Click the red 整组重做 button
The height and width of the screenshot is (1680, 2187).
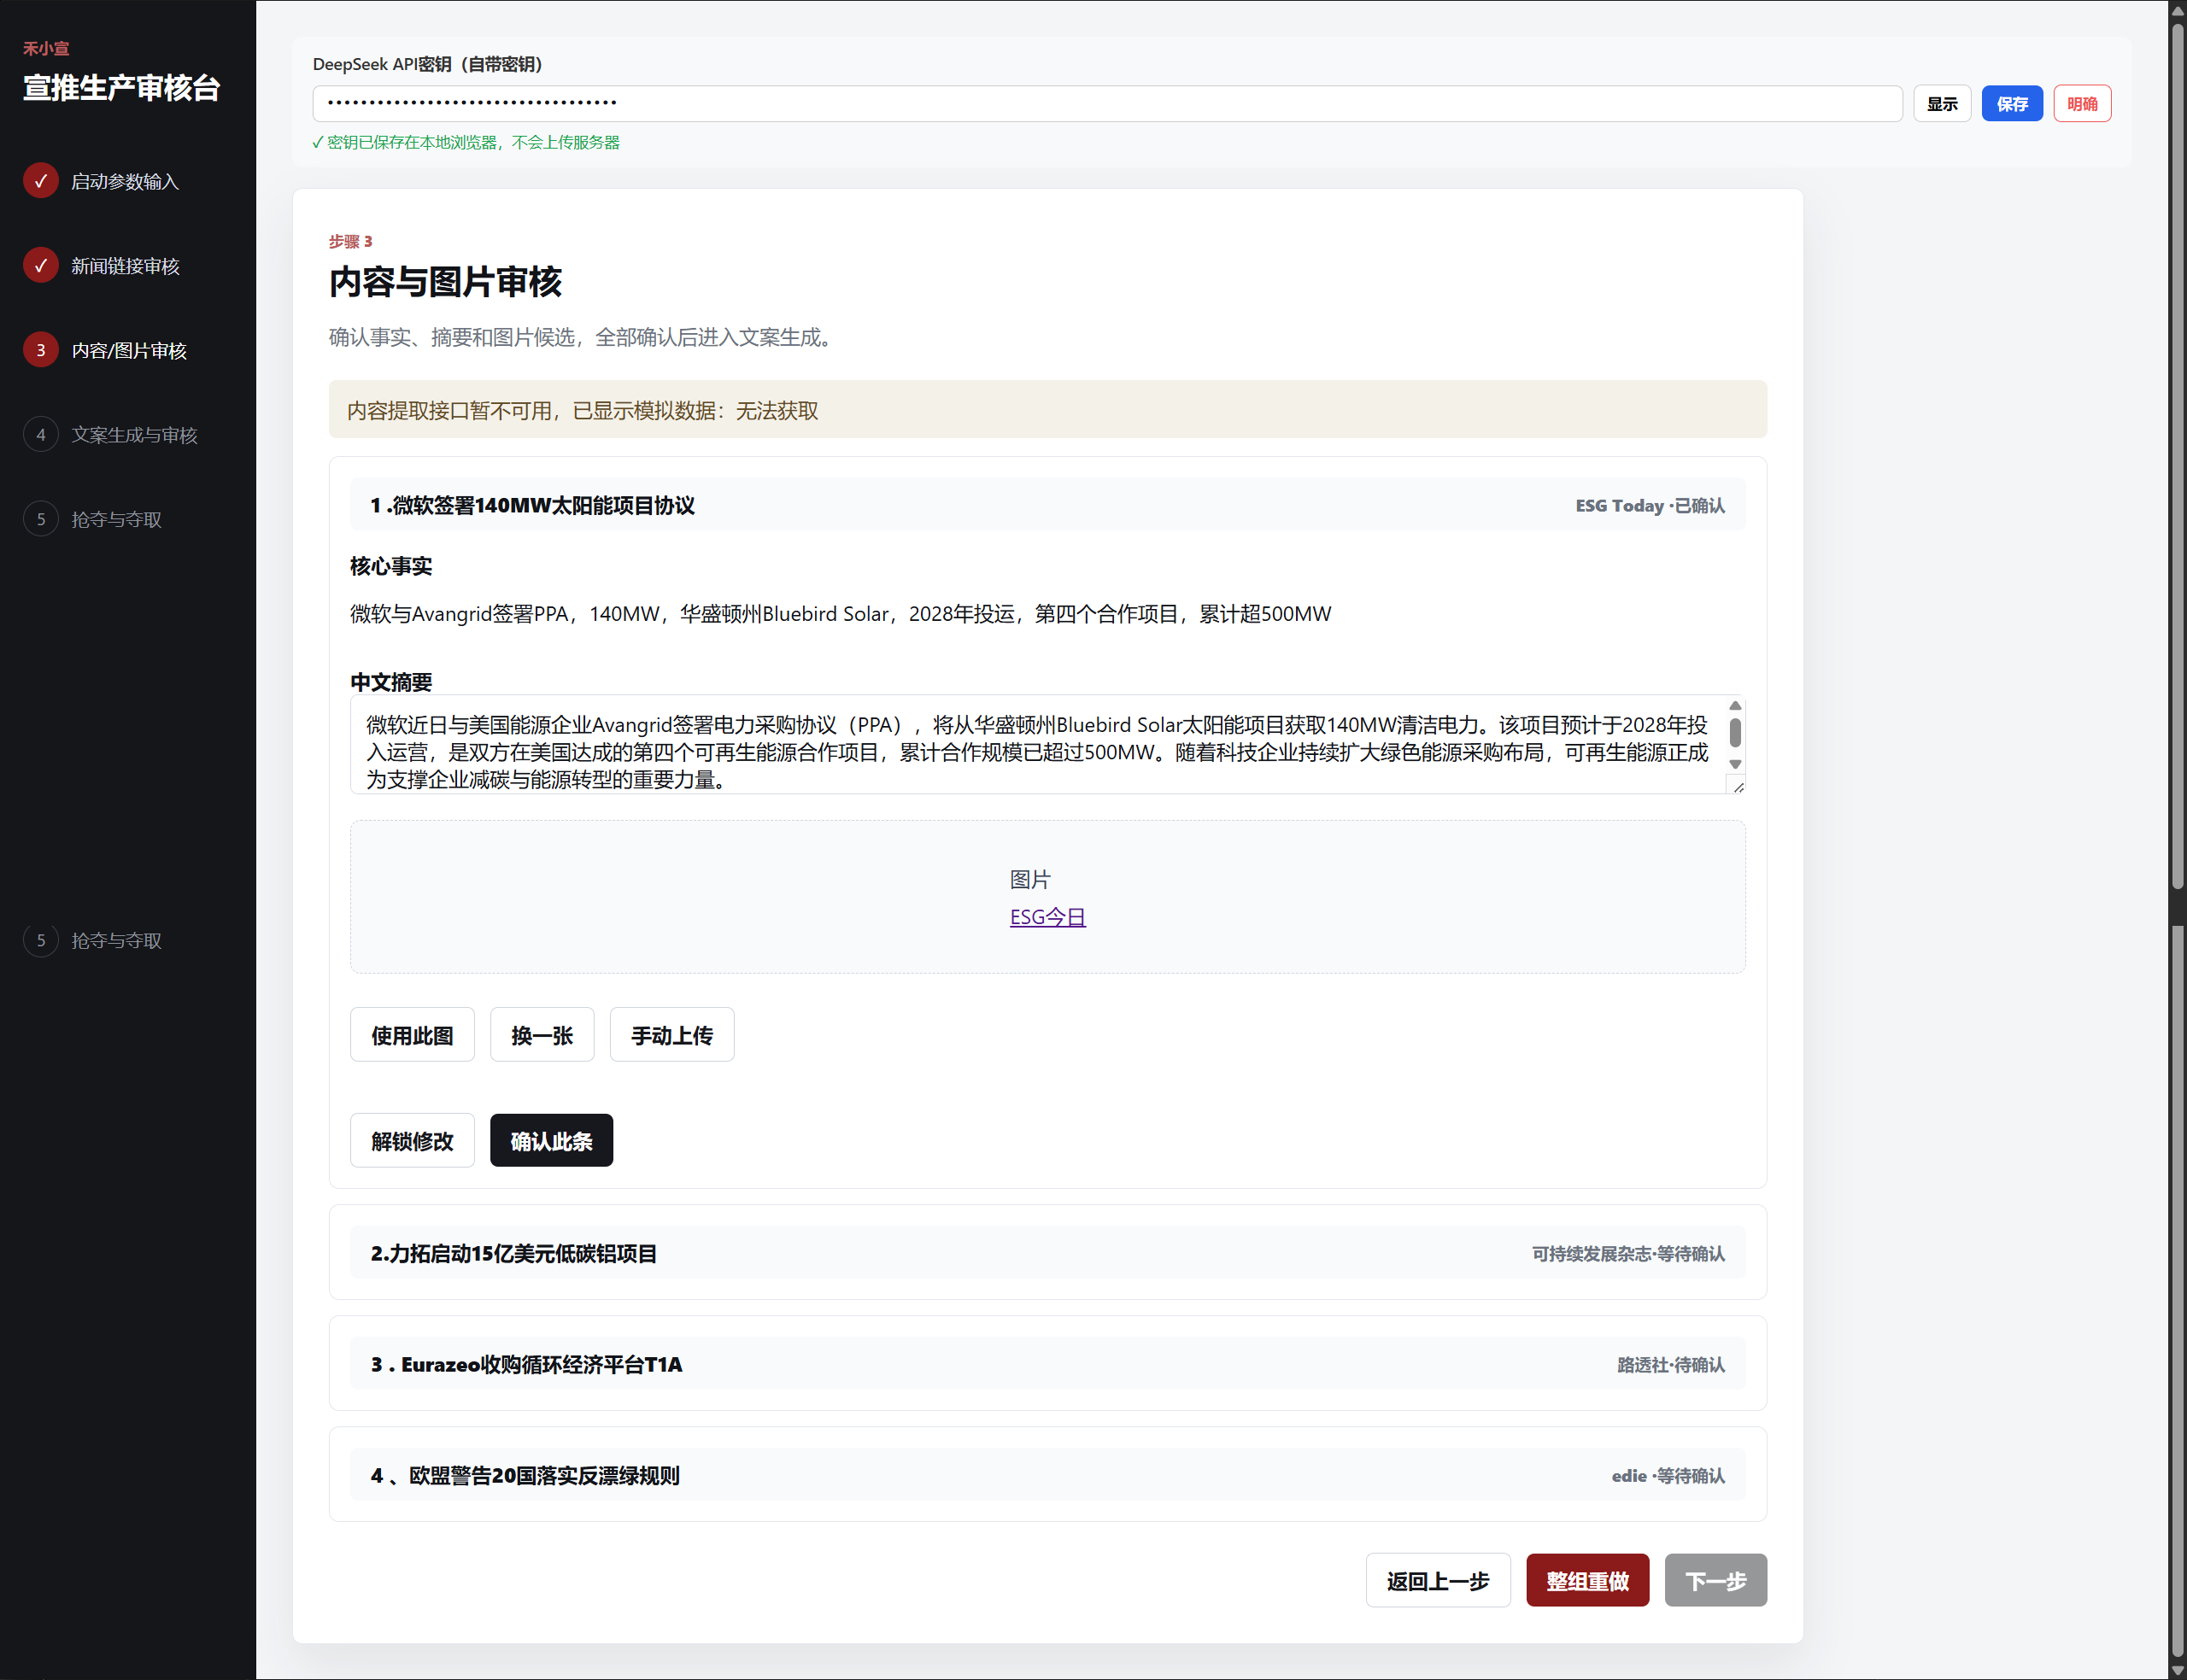coord(1587,1580)
